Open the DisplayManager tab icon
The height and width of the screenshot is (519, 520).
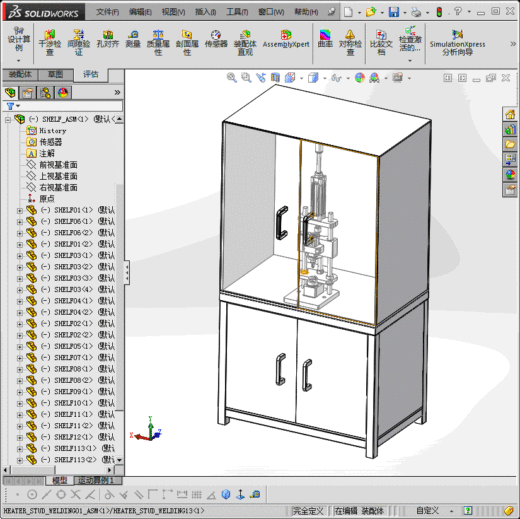tap(63, 92)
